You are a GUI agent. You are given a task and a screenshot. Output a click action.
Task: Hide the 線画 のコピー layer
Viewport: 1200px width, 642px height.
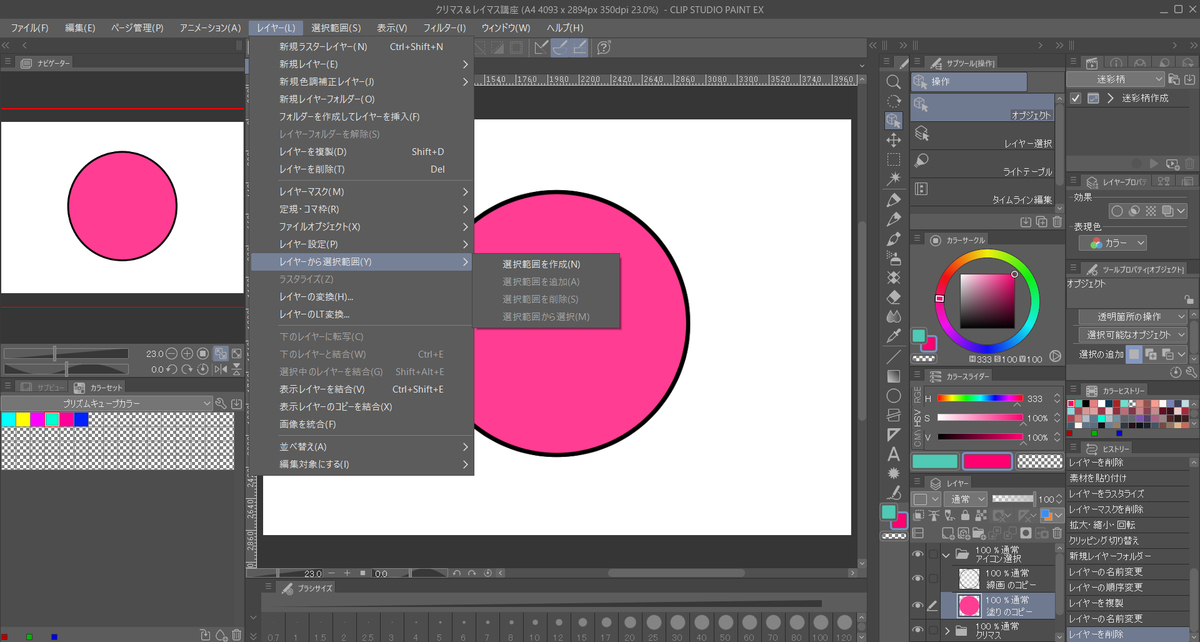coord(918,578)
